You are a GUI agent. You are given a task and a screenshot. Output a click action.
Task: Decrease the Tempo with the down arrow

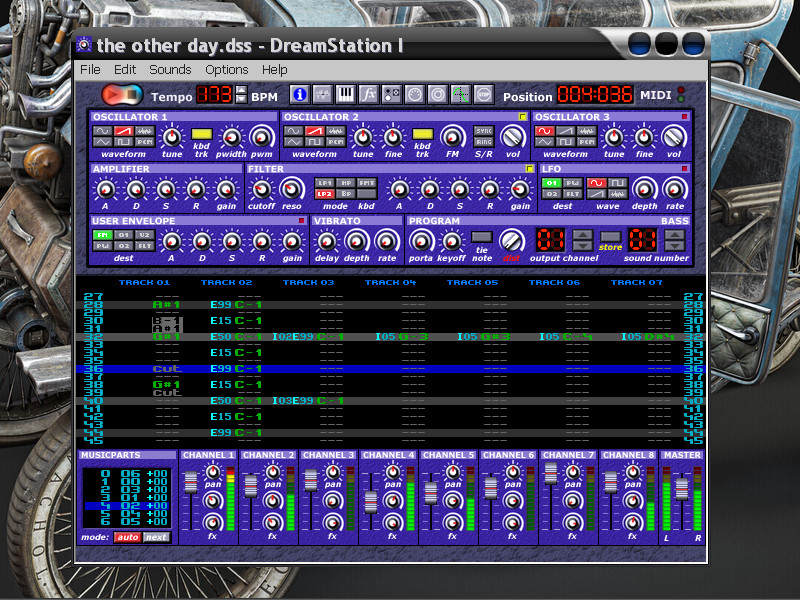click(242, 99)
